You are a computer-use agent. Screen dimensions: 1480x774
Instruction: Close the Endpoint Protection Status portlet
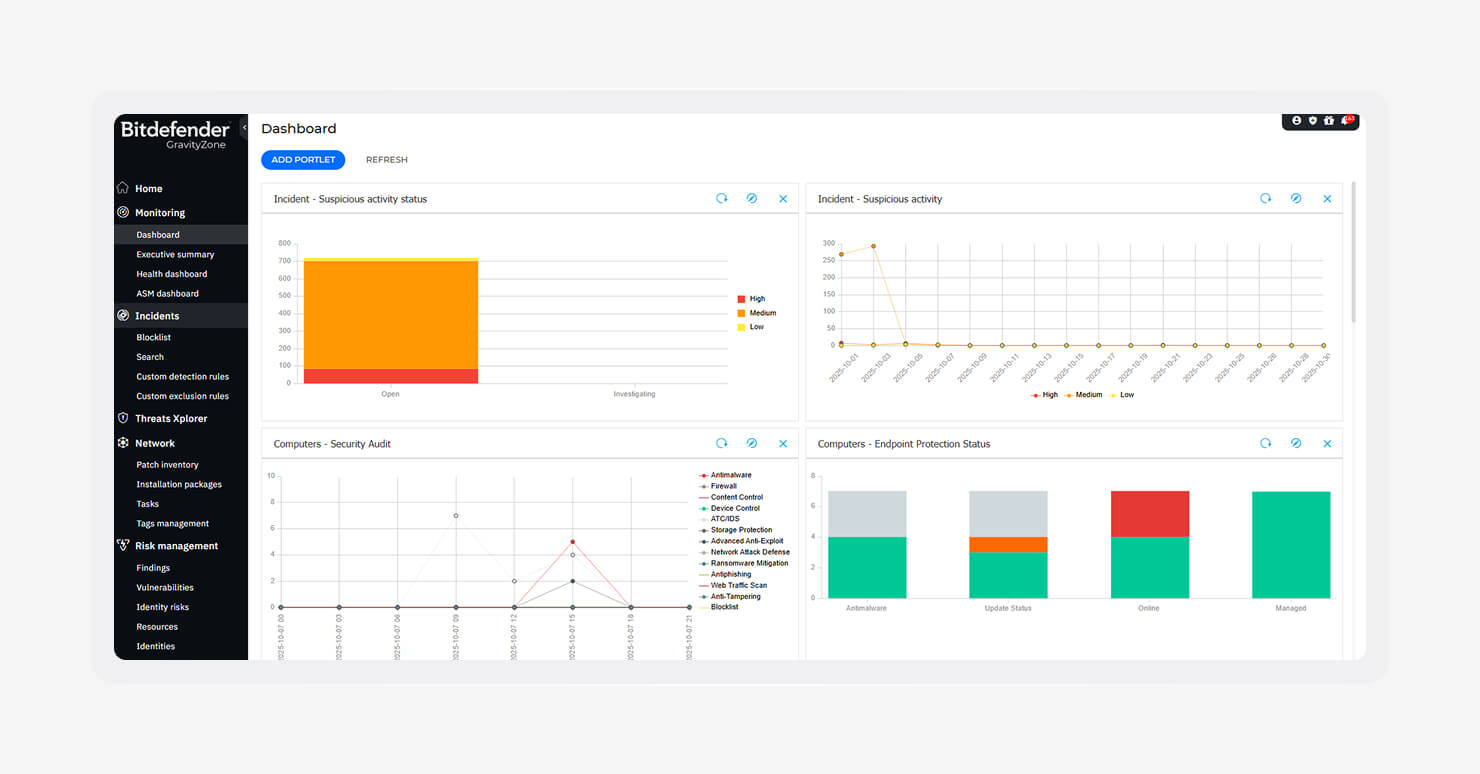(x=1327, y=443)
